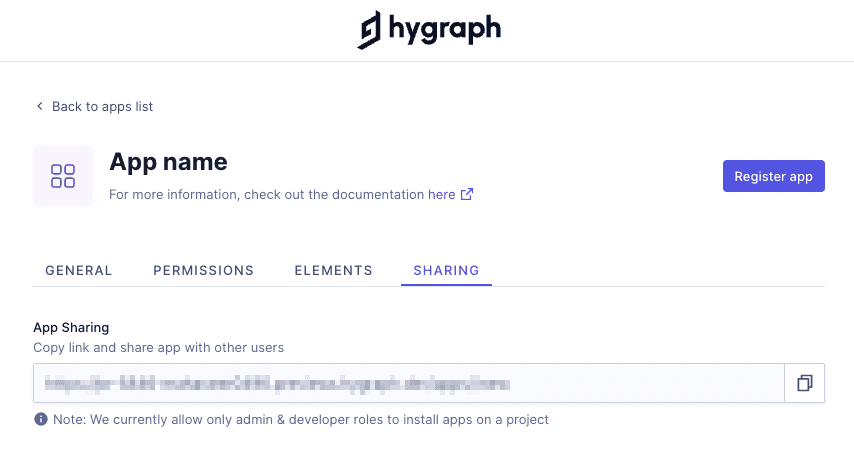854x453 pixels.
Task: Select the App name heading
Action: point(168,162)
